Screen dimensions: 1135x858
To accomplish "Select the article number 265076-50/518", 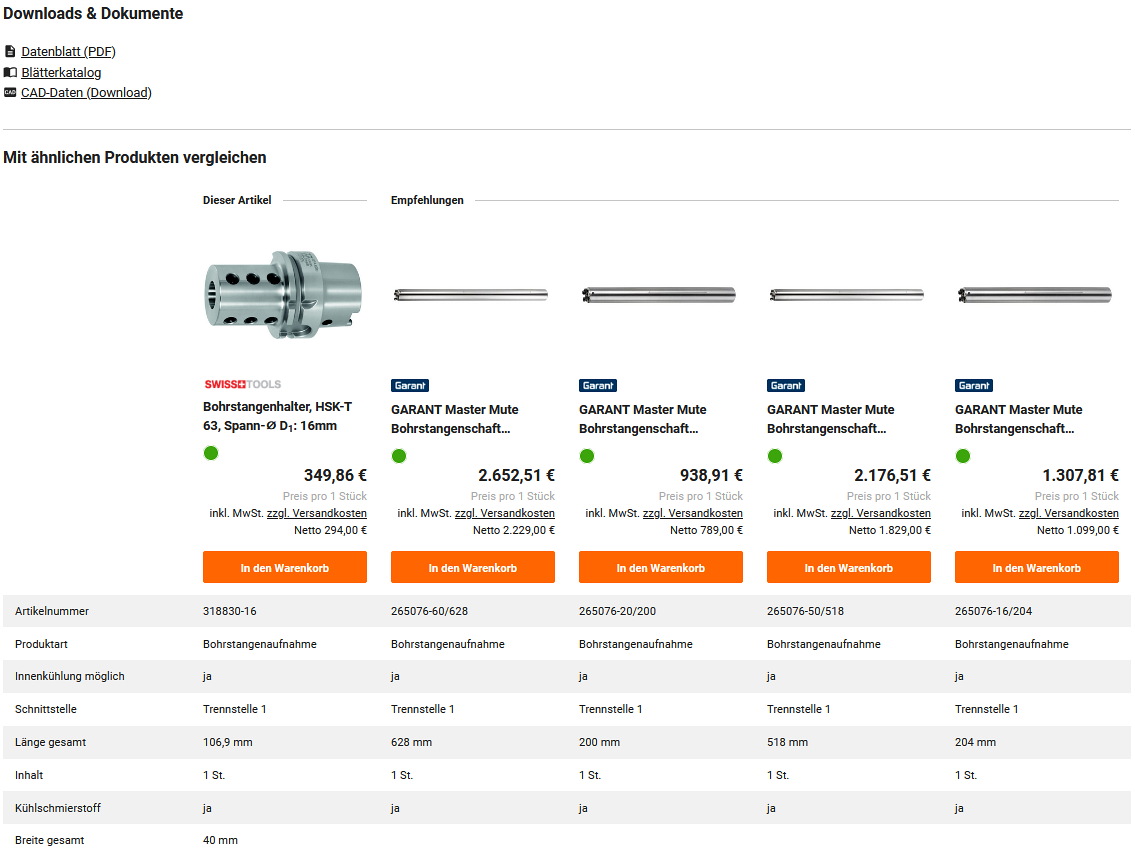I will coord(806,611).
